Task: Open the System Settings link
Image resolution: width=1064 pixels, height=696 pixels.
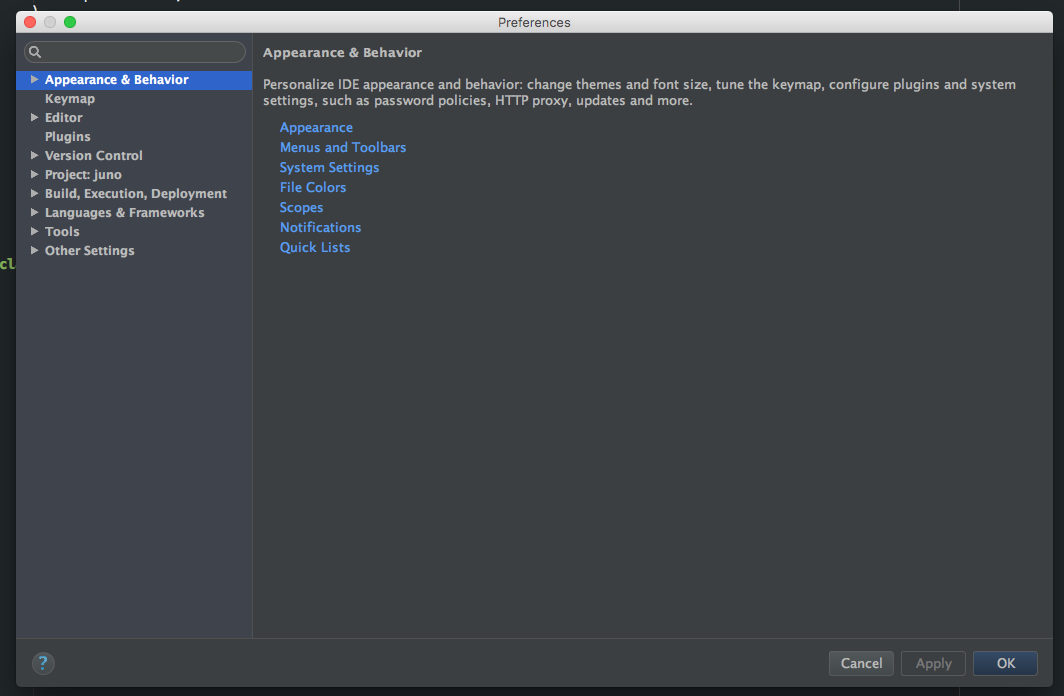Action: pos(329,168)
